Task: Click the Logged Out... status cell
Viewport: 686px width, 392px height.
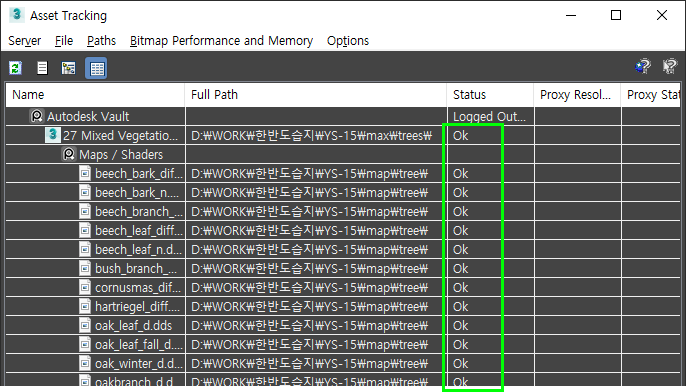Action: pos(490,116)
